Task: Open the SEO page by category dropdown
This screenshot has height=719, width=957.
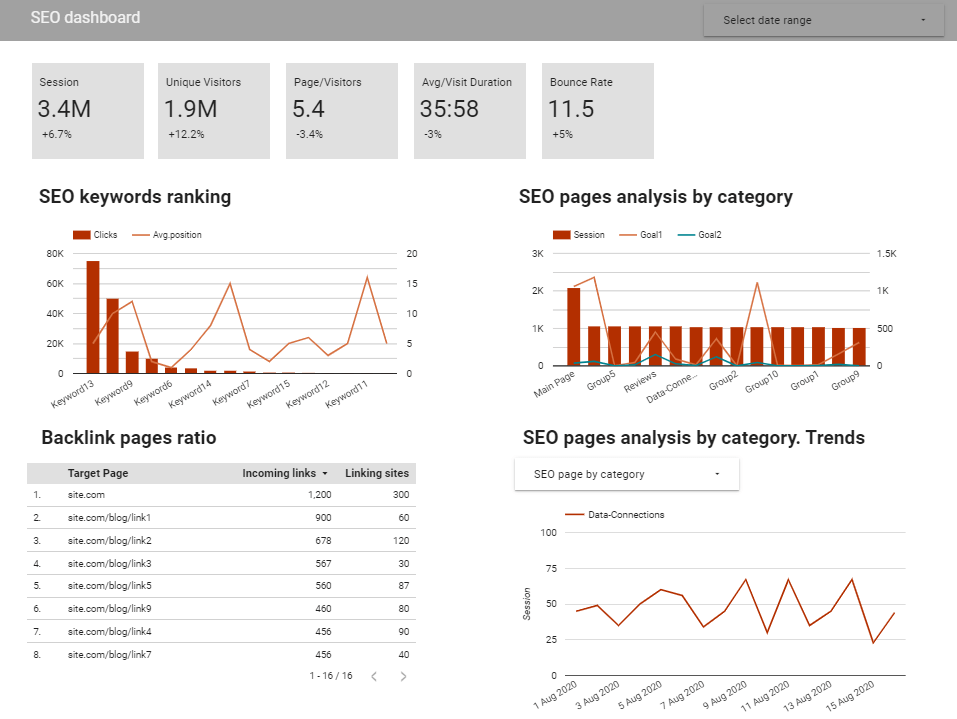Action: [627, 473]
